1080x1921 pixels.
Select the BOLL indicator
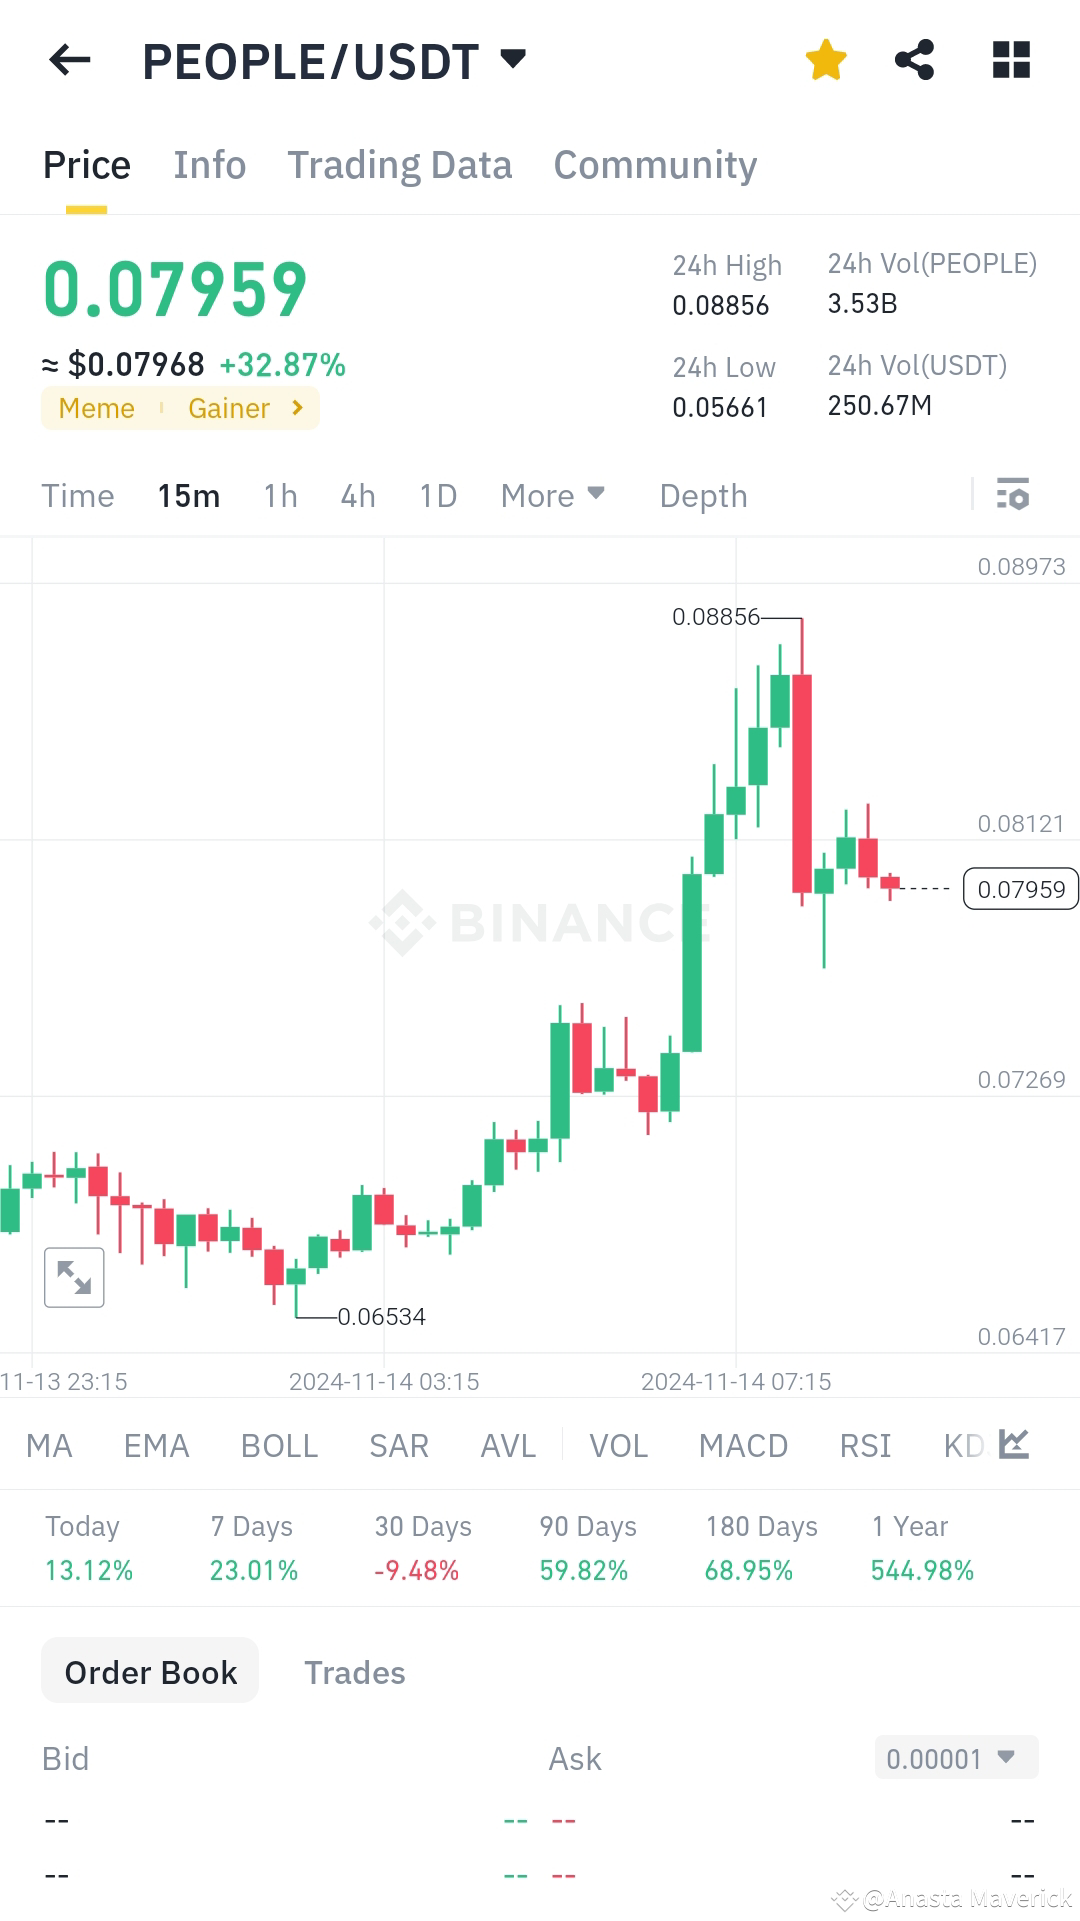point(278,1445)
